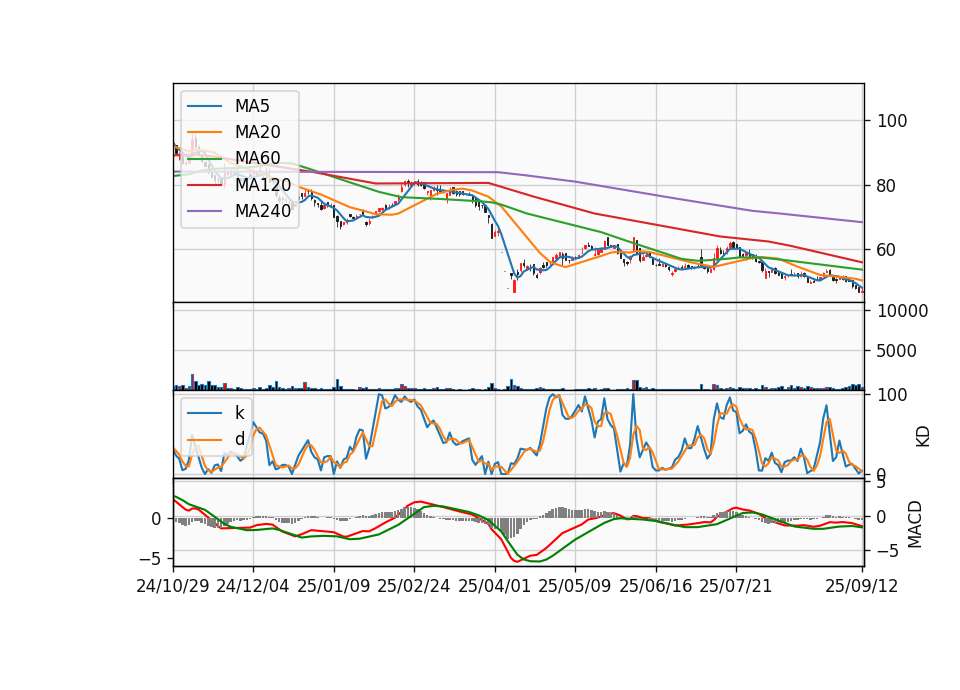Click the 10000 volume axis tick label

click(x=902, y=311)
